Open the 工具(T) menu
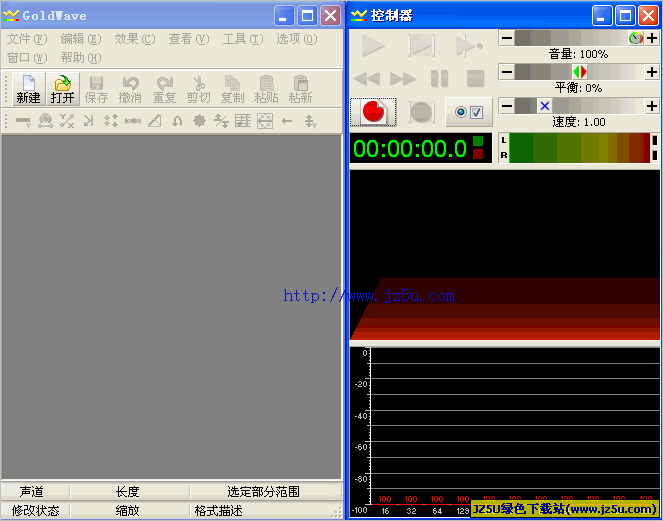663x521 pixels. click(x=243, y=39)
